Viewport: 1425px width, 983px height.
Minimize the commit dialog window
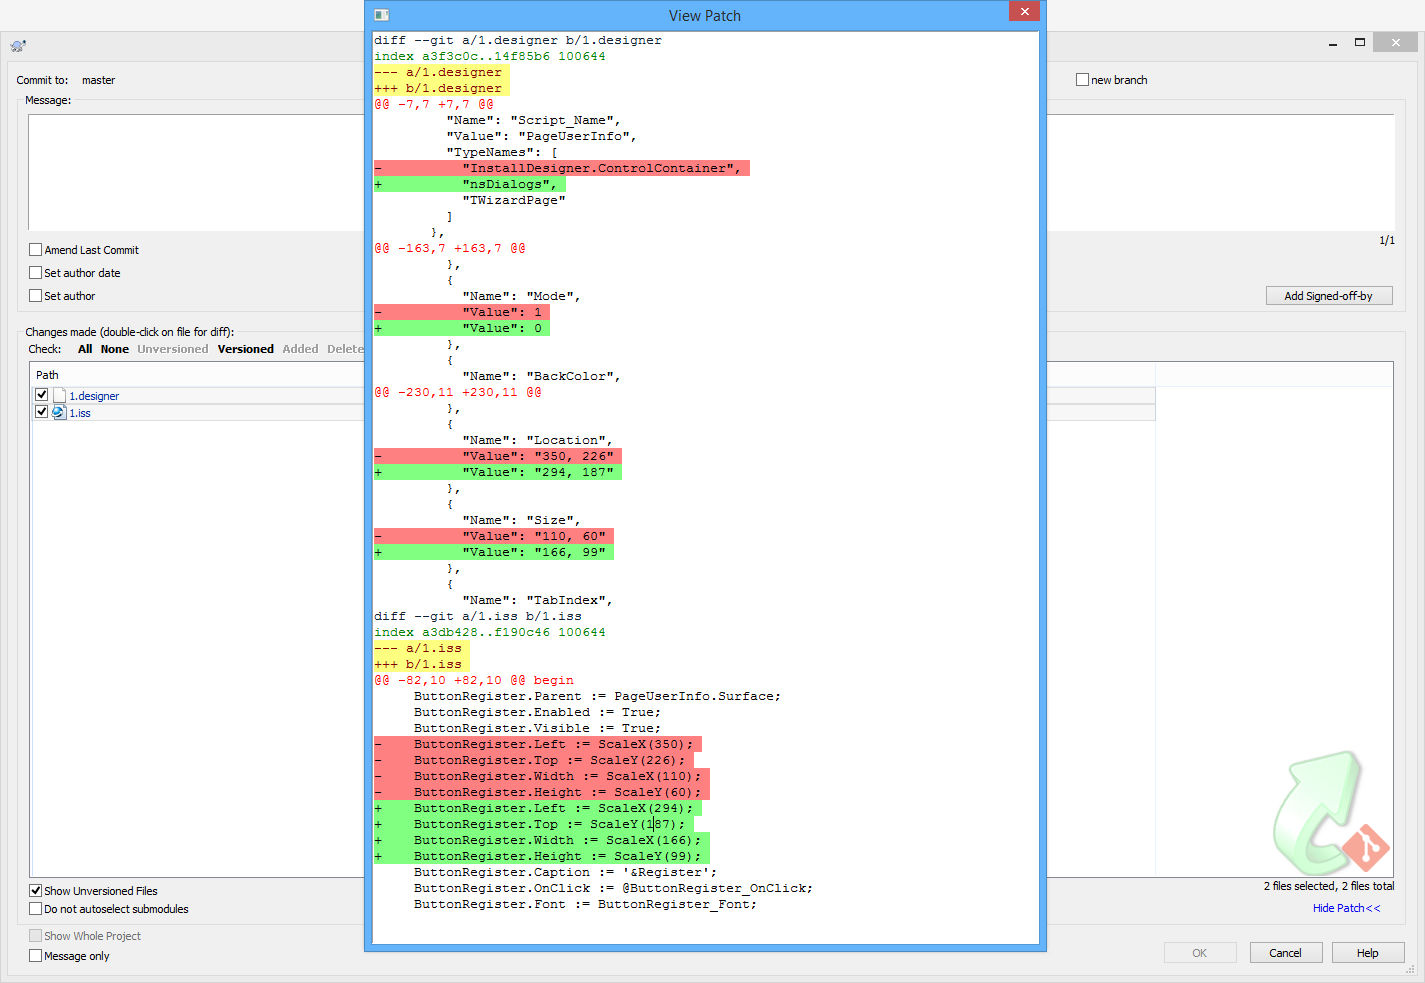tap(1333, 43)
